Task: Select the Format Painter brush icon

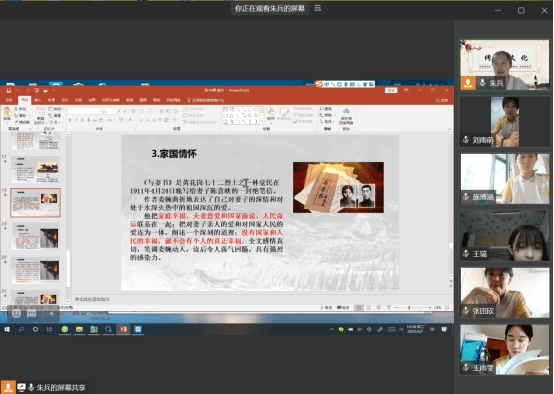Action: (16, 122)
